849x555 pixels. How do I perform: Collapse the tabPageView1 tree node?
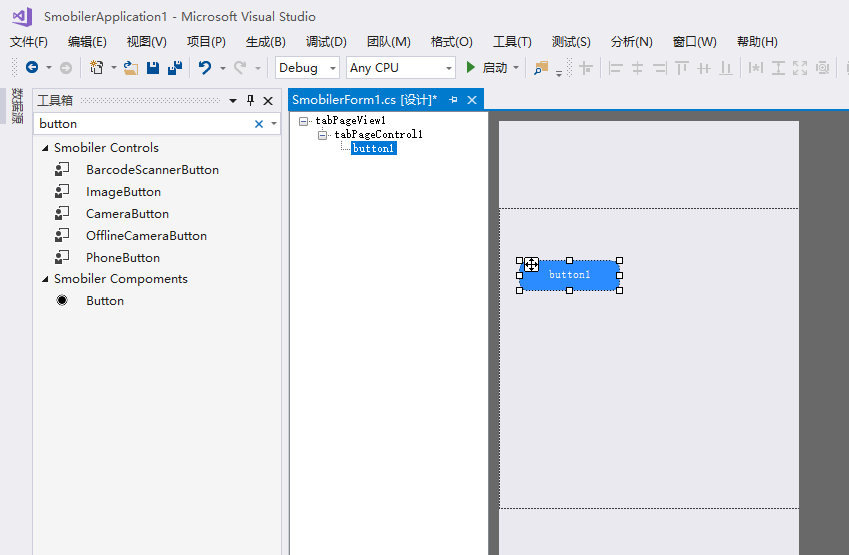(304, 121)
